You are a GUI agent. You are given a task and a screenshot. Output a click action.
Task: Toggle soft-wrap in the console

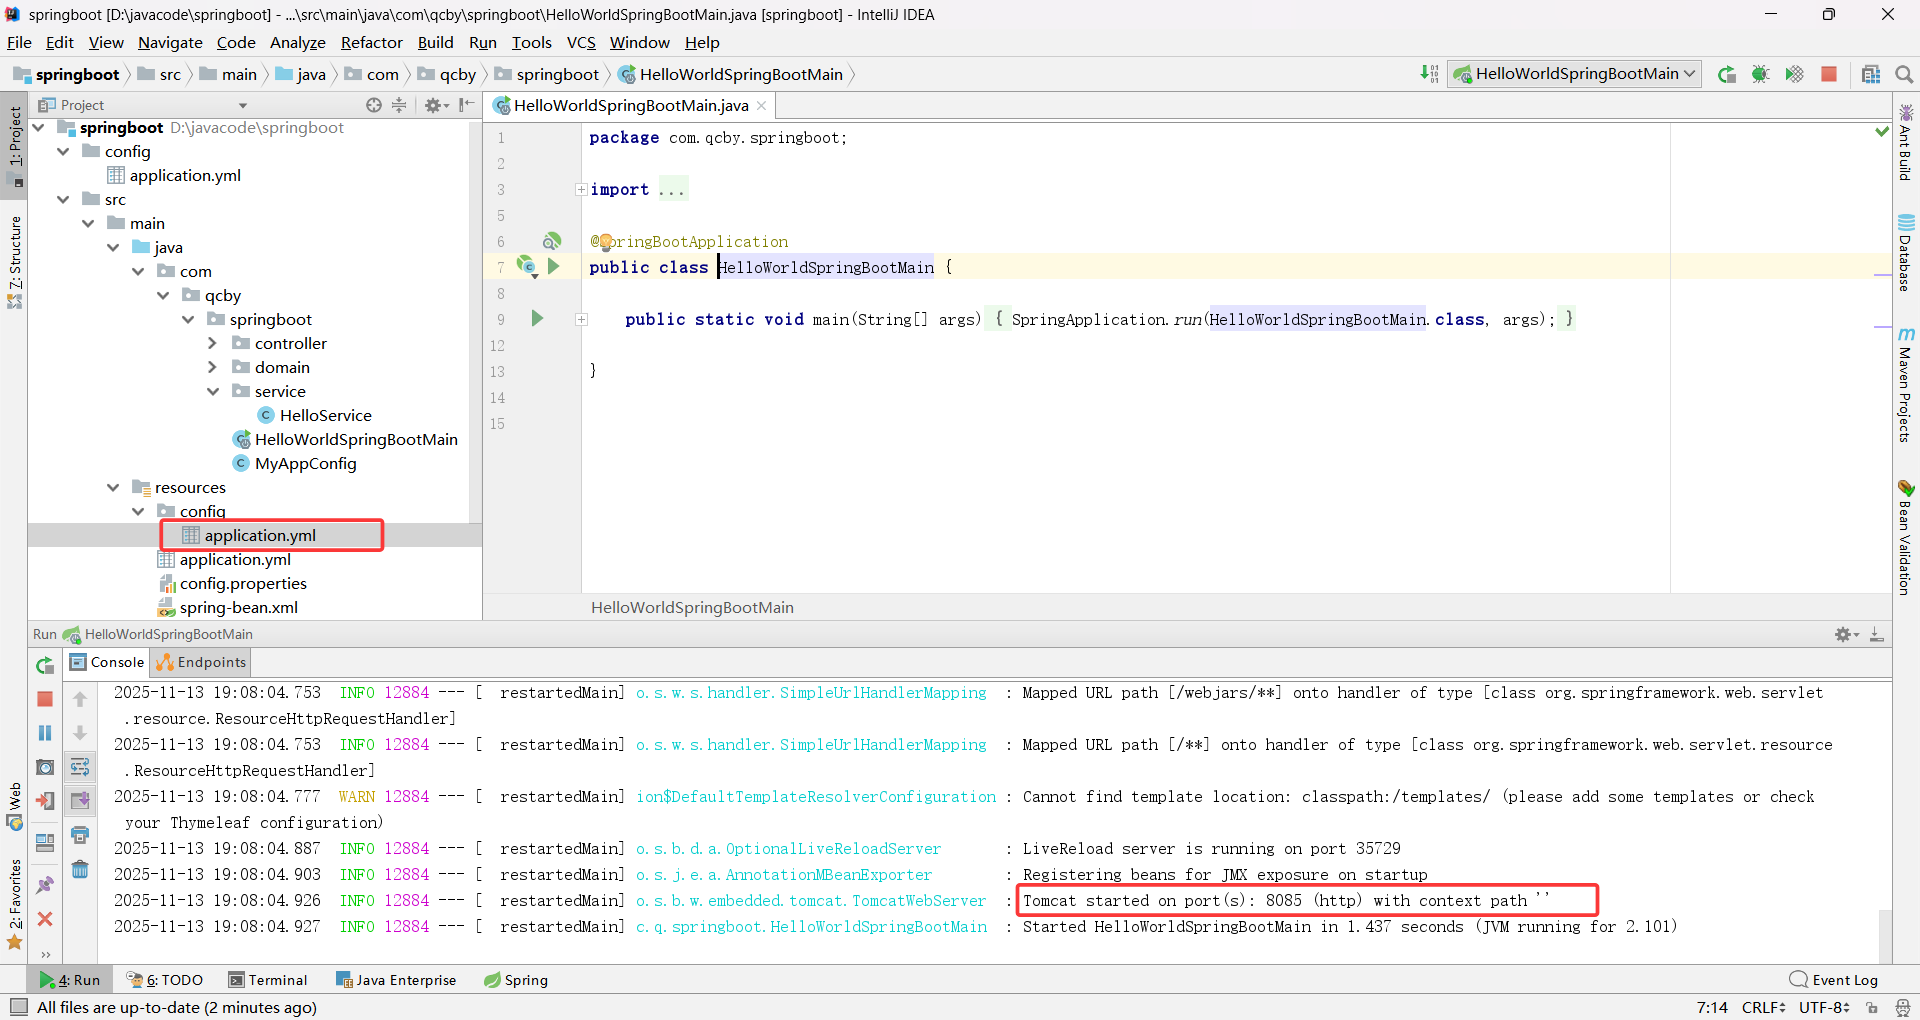(80, 767)
